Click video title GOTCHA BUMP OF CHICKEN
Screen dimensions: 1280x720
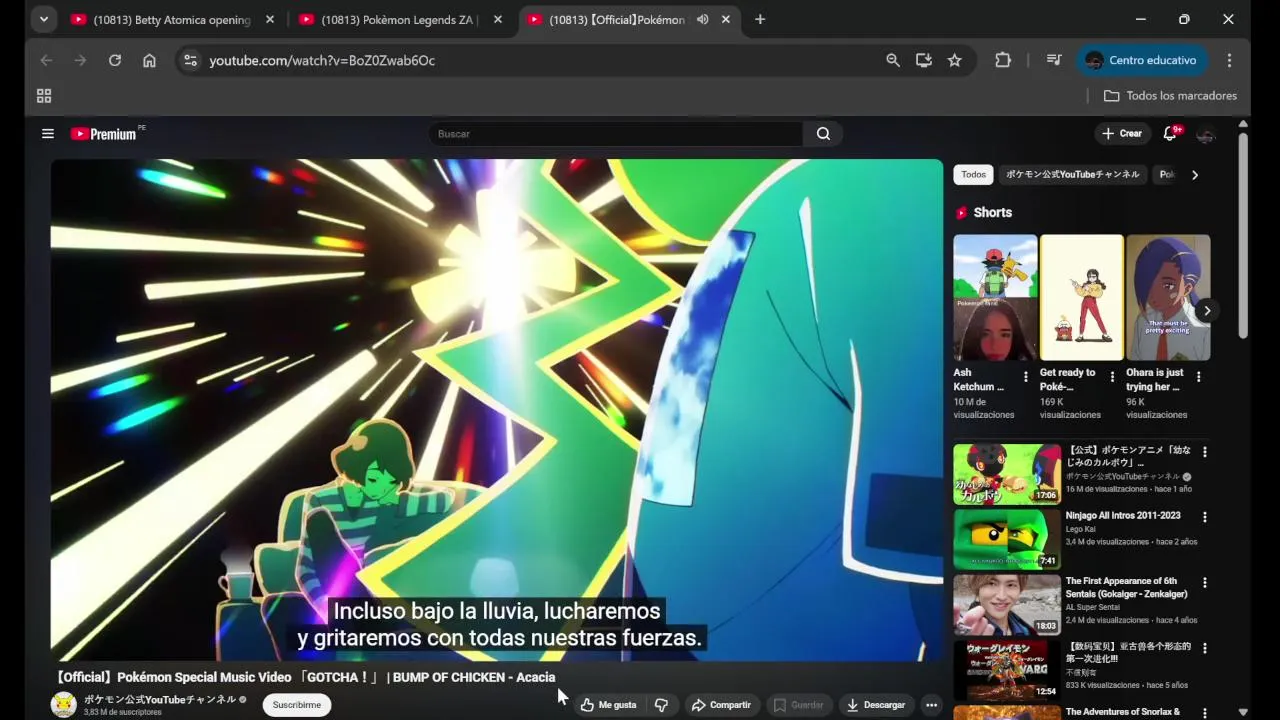click(305, 677)
